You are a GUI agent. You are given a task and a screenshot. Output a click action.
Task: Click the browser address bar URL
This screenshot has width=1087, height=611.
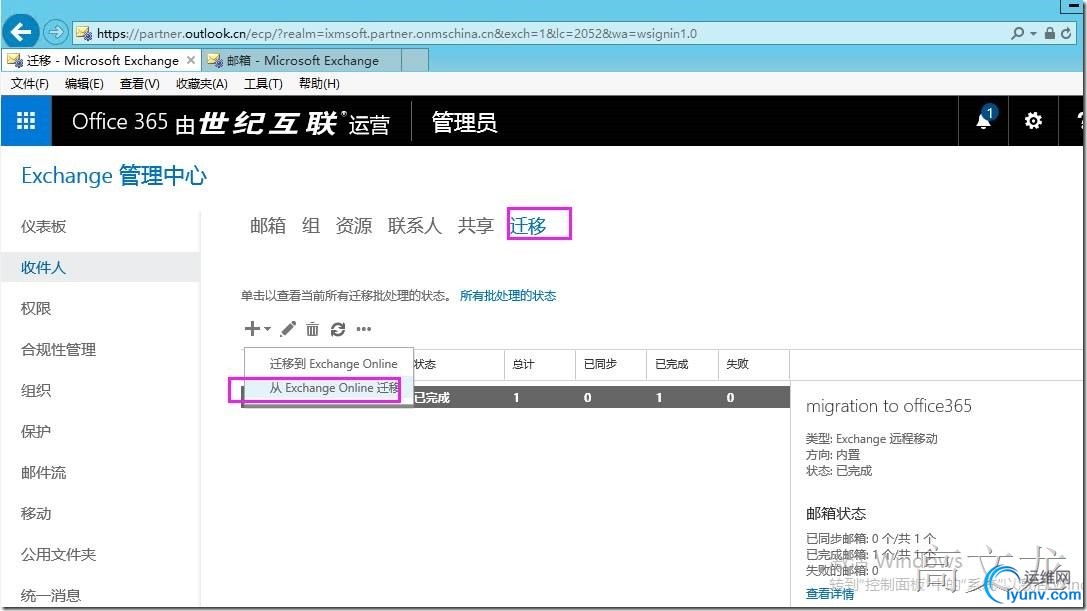(x=397, y=33)
